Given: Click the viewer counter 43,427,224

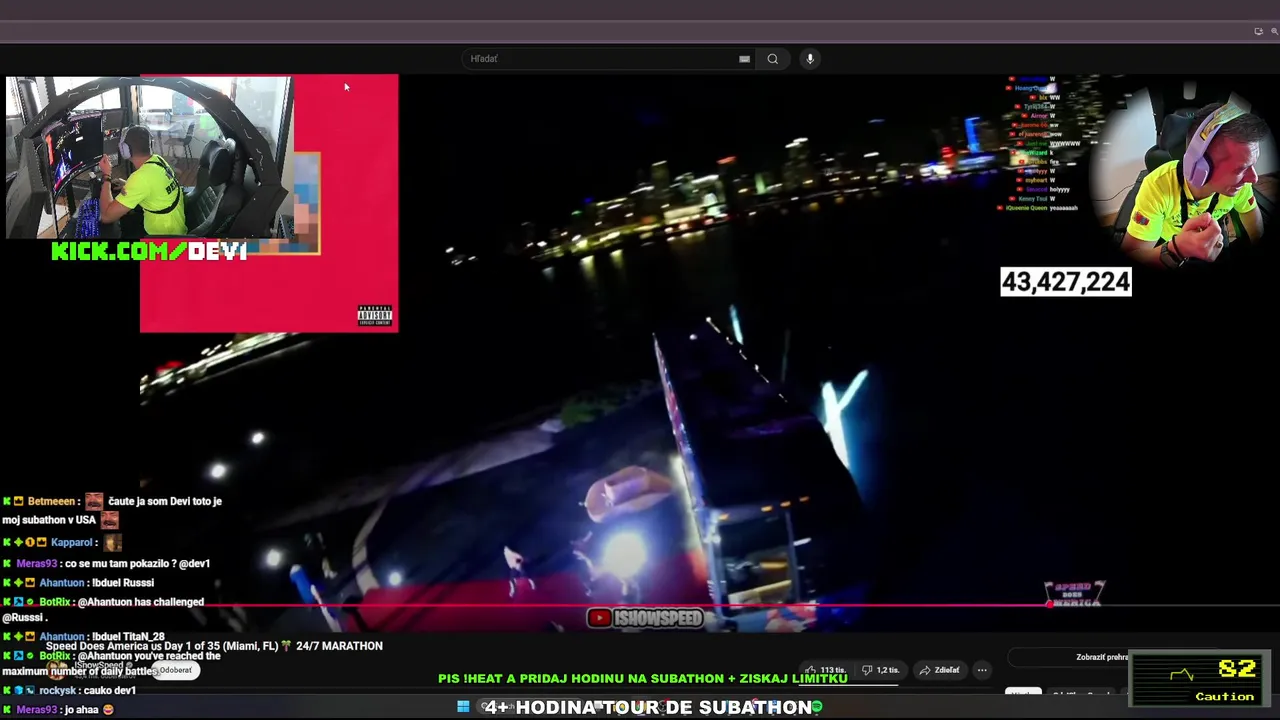Looking at the screenshot, I should click(1066, 282).
